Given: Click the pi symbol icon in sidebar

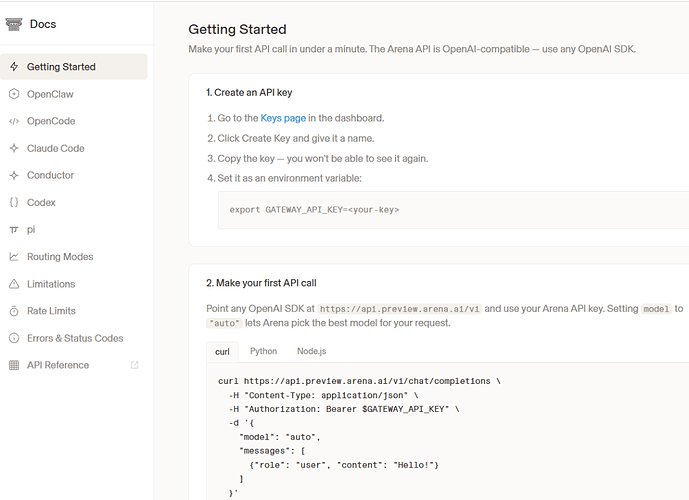Looking at the screenshot, I should pyautogui.click(x=14, y=230).
